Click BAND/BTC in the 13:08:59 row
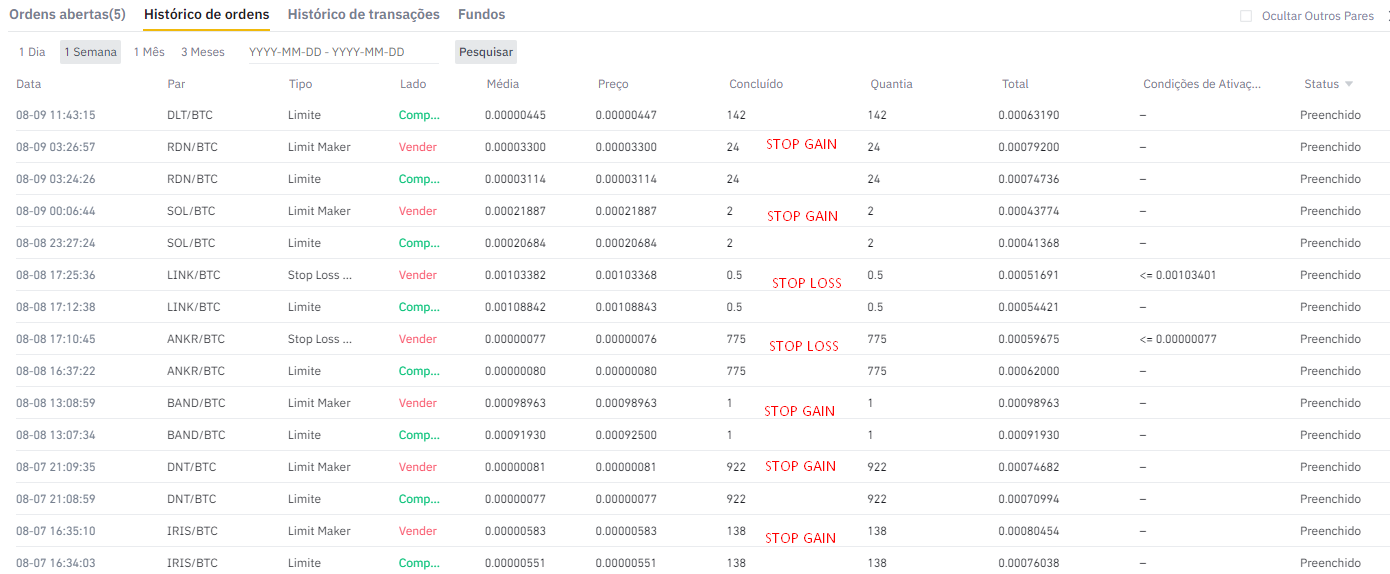 196,403
